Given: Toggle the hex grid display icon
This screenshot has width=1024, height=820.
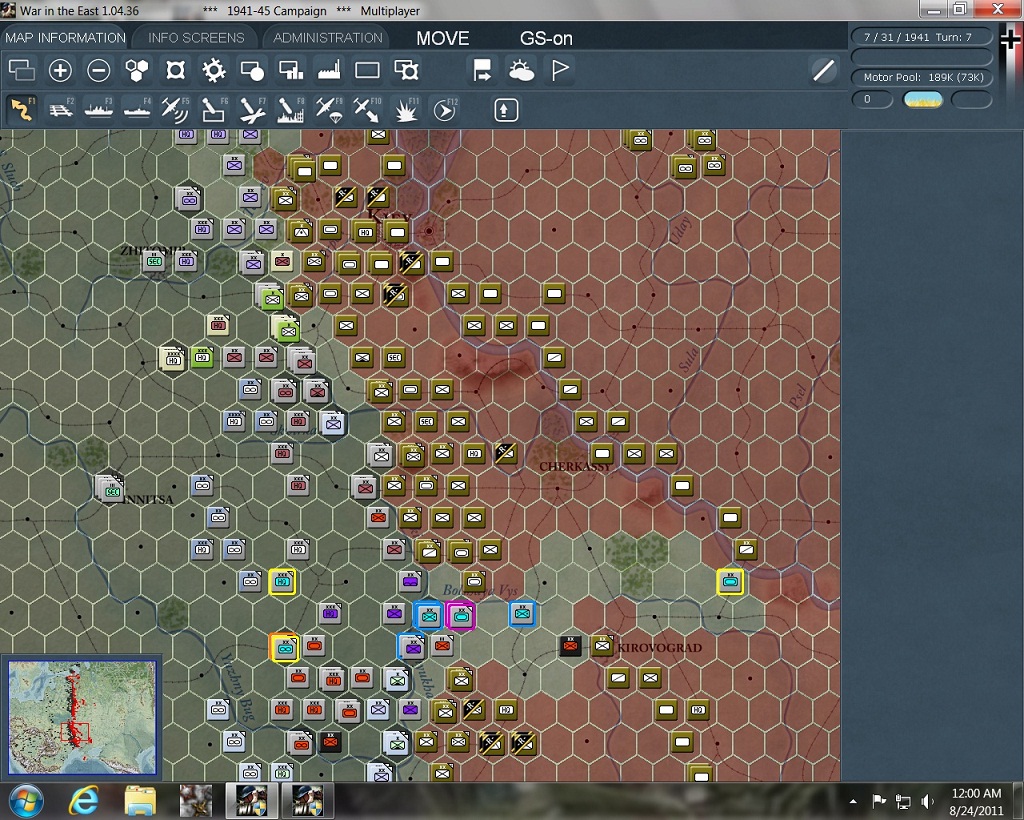Looking at the screenshot, I should coord(137,71).
